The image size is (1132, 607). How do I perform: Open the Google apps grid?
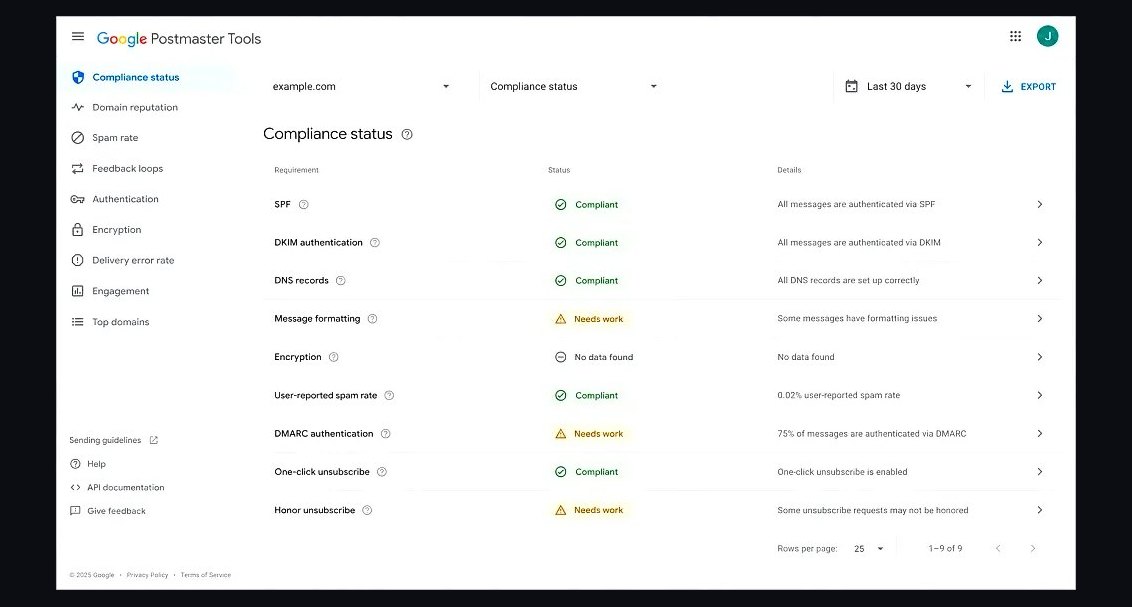click(1015, 36)
